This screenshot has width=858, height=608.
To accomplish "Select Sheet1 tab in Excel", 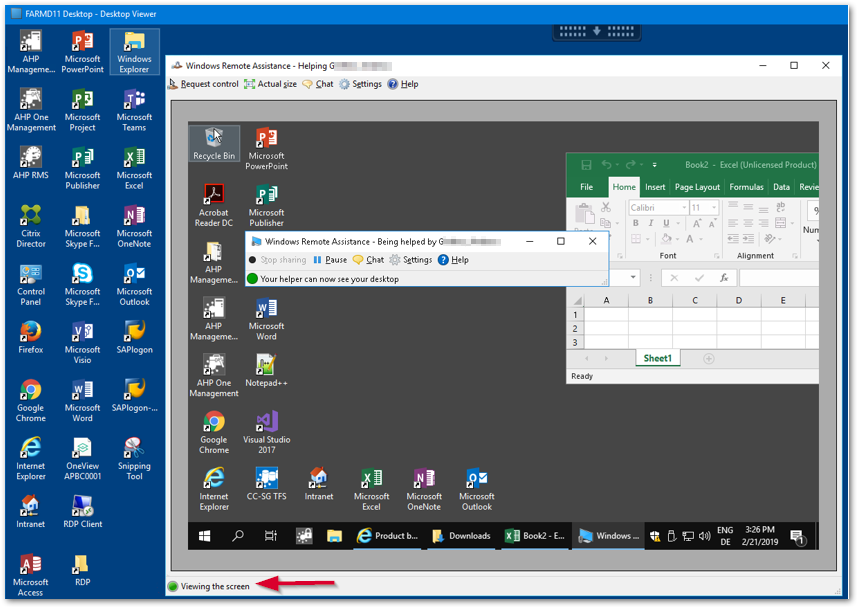I will (x=657, y=358).
